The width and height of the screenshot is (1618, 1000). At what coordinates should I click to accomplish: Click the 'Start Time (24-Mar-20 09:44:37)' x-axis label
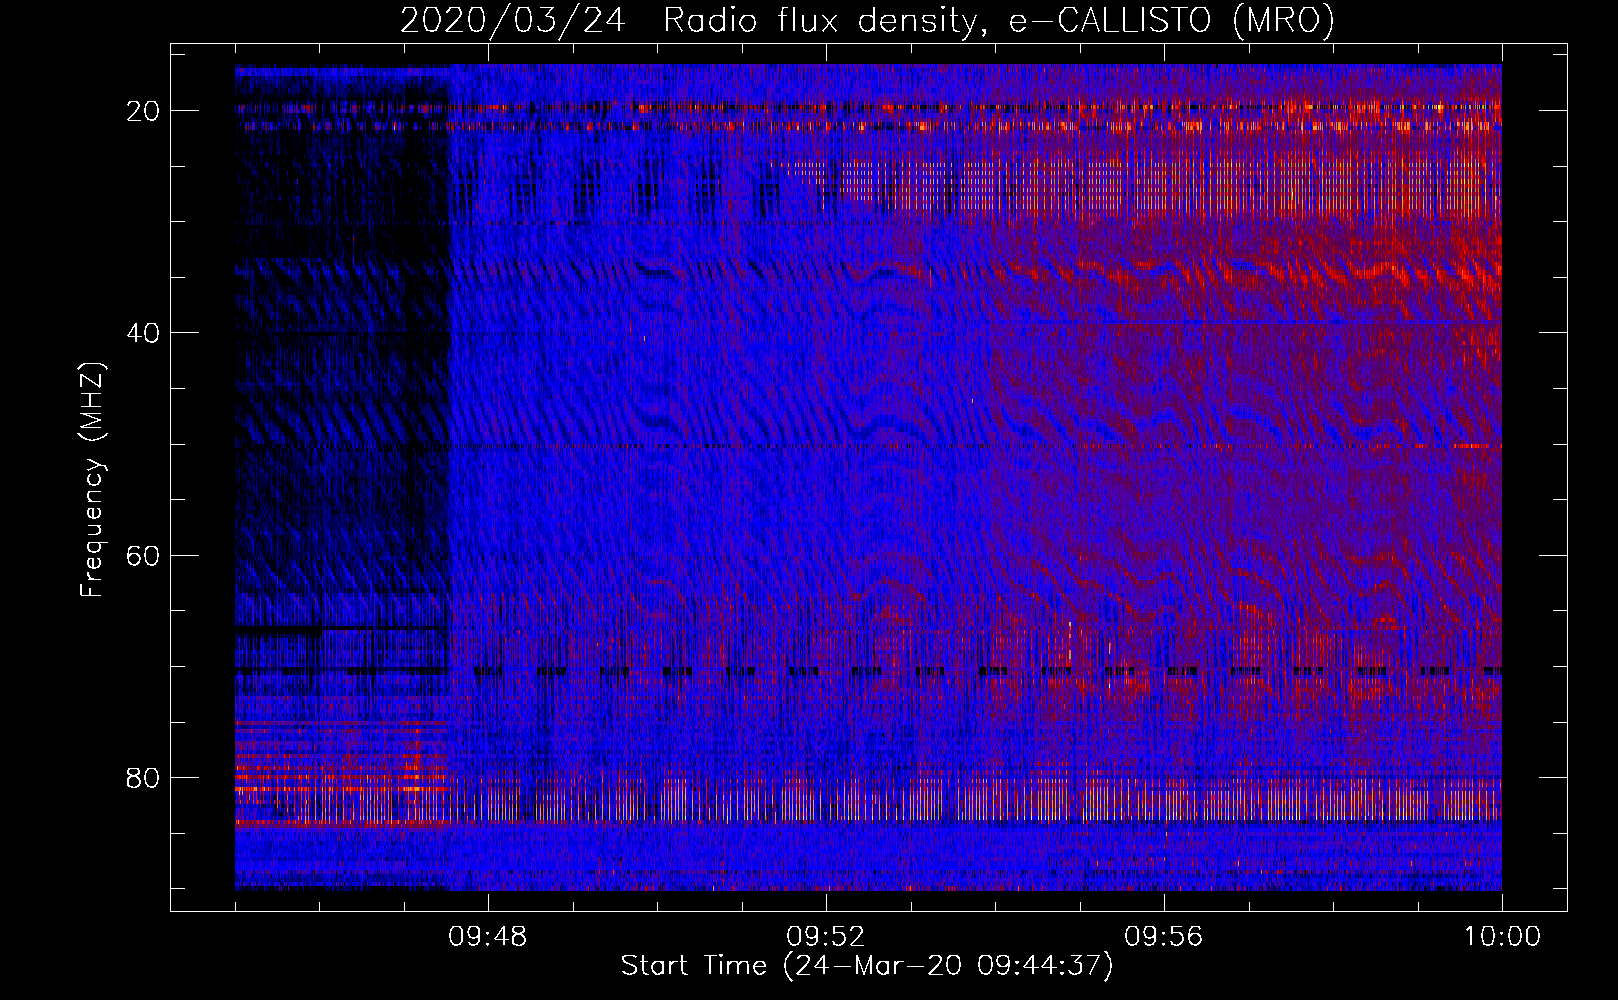pyautogui.click(x=867, y=966)
